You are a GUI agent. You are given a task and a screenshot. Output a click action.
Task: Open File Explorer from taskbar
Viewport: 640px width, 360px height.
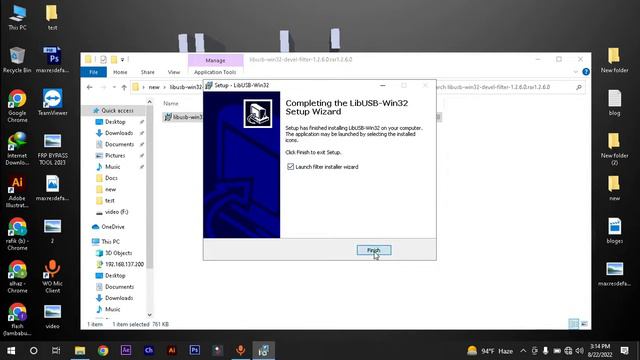[x=80, y=350]
